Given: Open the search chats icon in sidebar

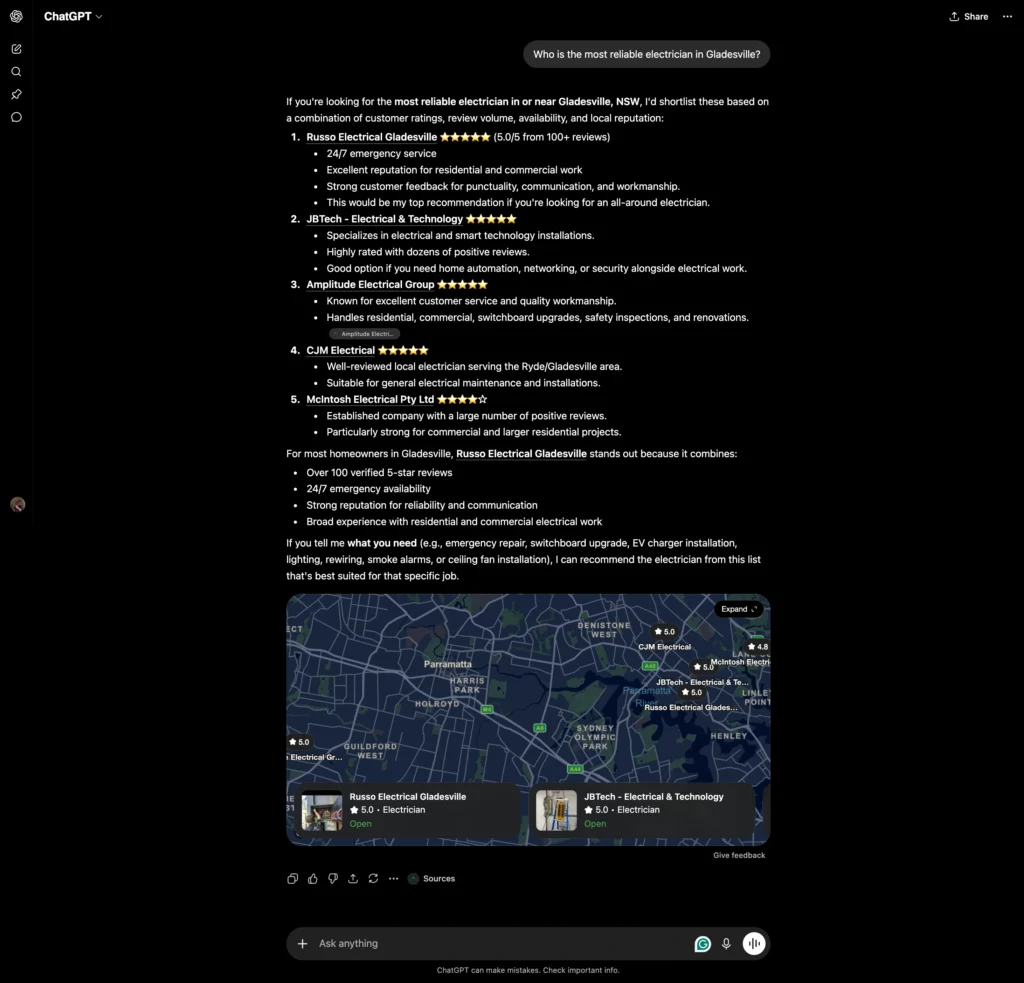Looking at the screenshot, I should tap(16, 72).
